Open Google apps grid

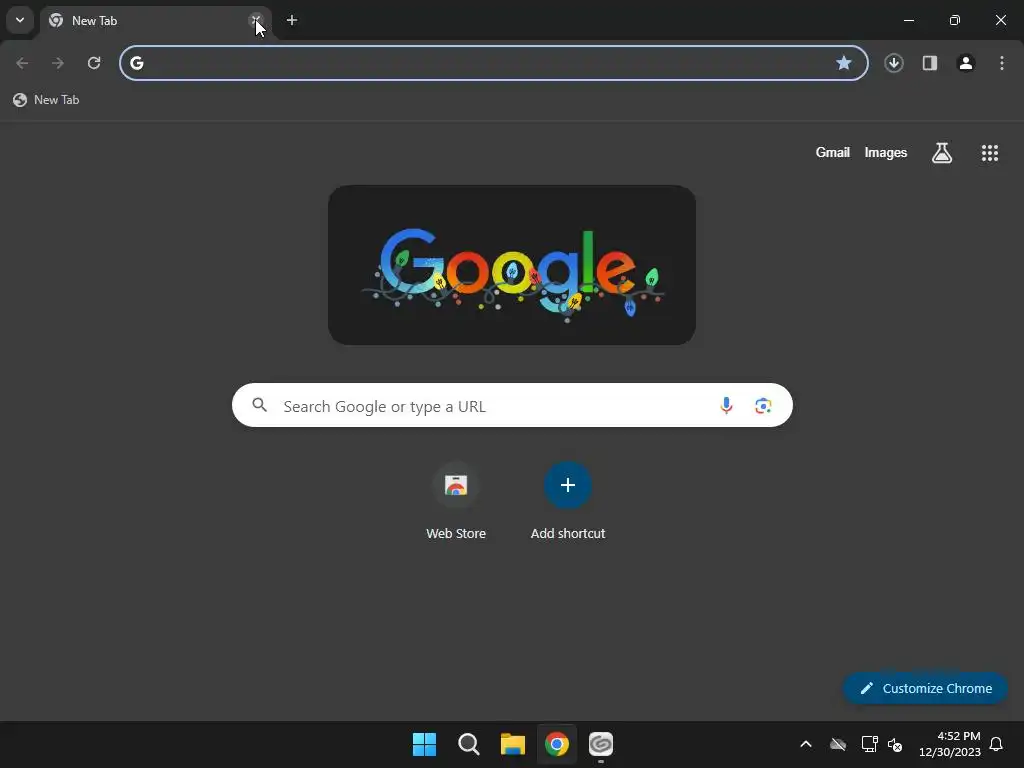[990, 153]
